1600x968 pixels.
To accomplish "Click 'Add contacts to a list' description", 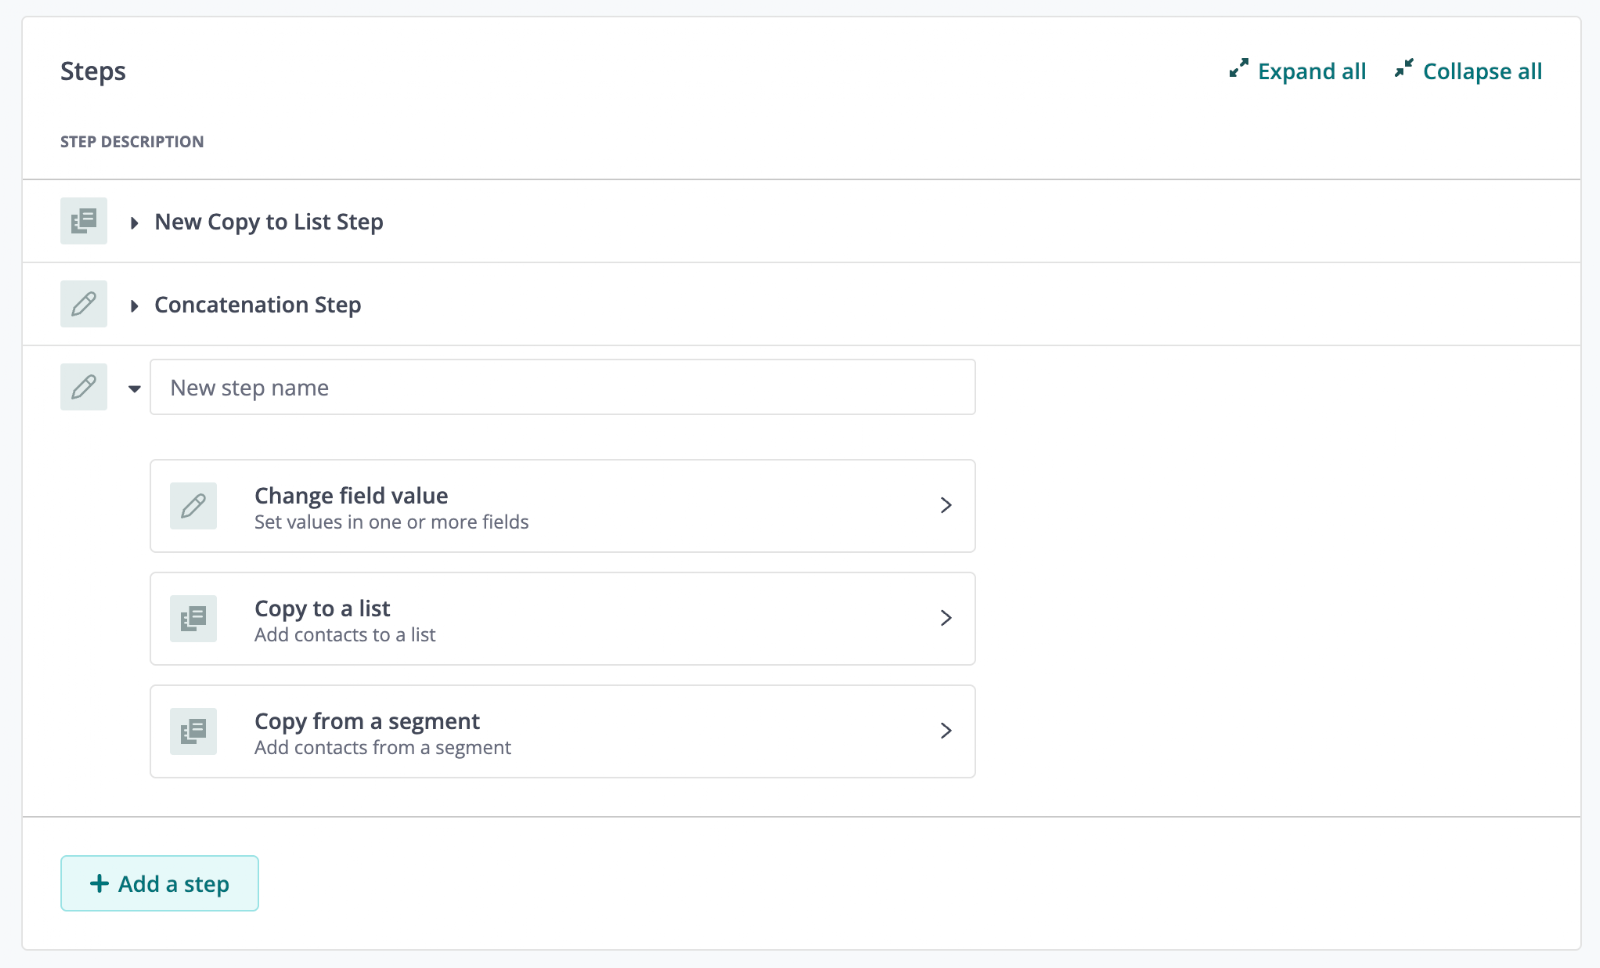I will tap(345, 635).
